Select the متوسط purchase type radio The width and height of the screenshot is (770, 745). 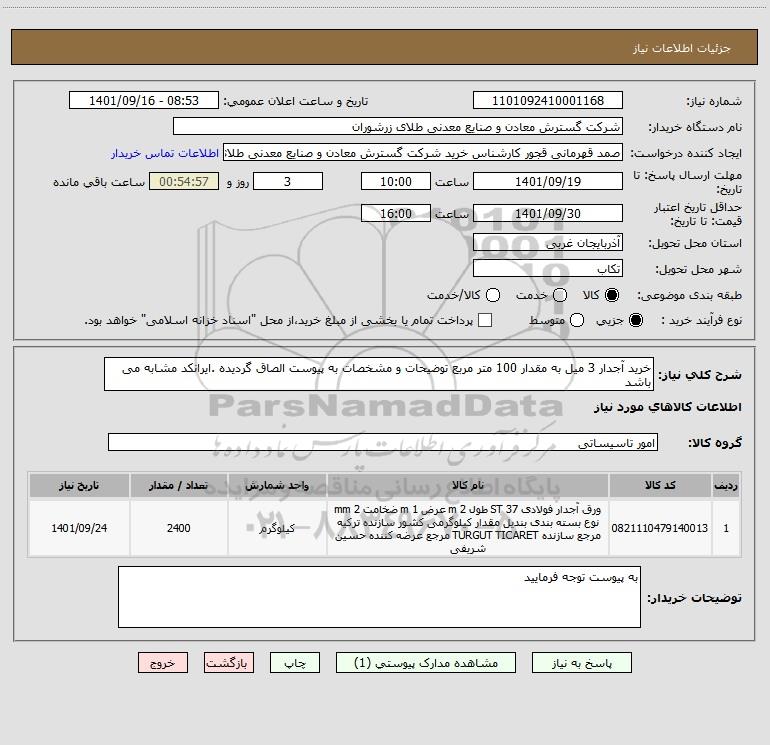click(x=577, y=320)
